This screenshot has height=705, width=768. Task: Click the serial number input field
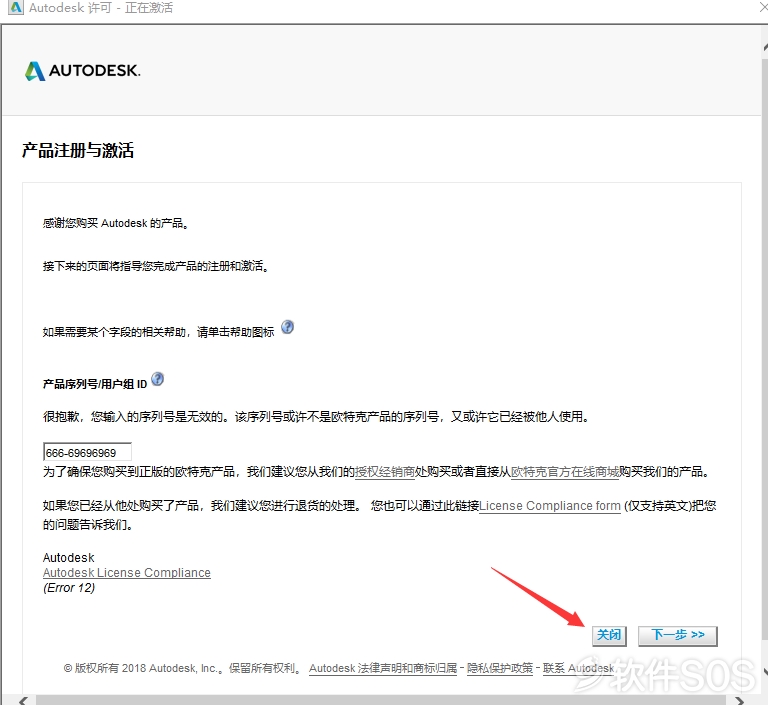[x=87, y=452]
